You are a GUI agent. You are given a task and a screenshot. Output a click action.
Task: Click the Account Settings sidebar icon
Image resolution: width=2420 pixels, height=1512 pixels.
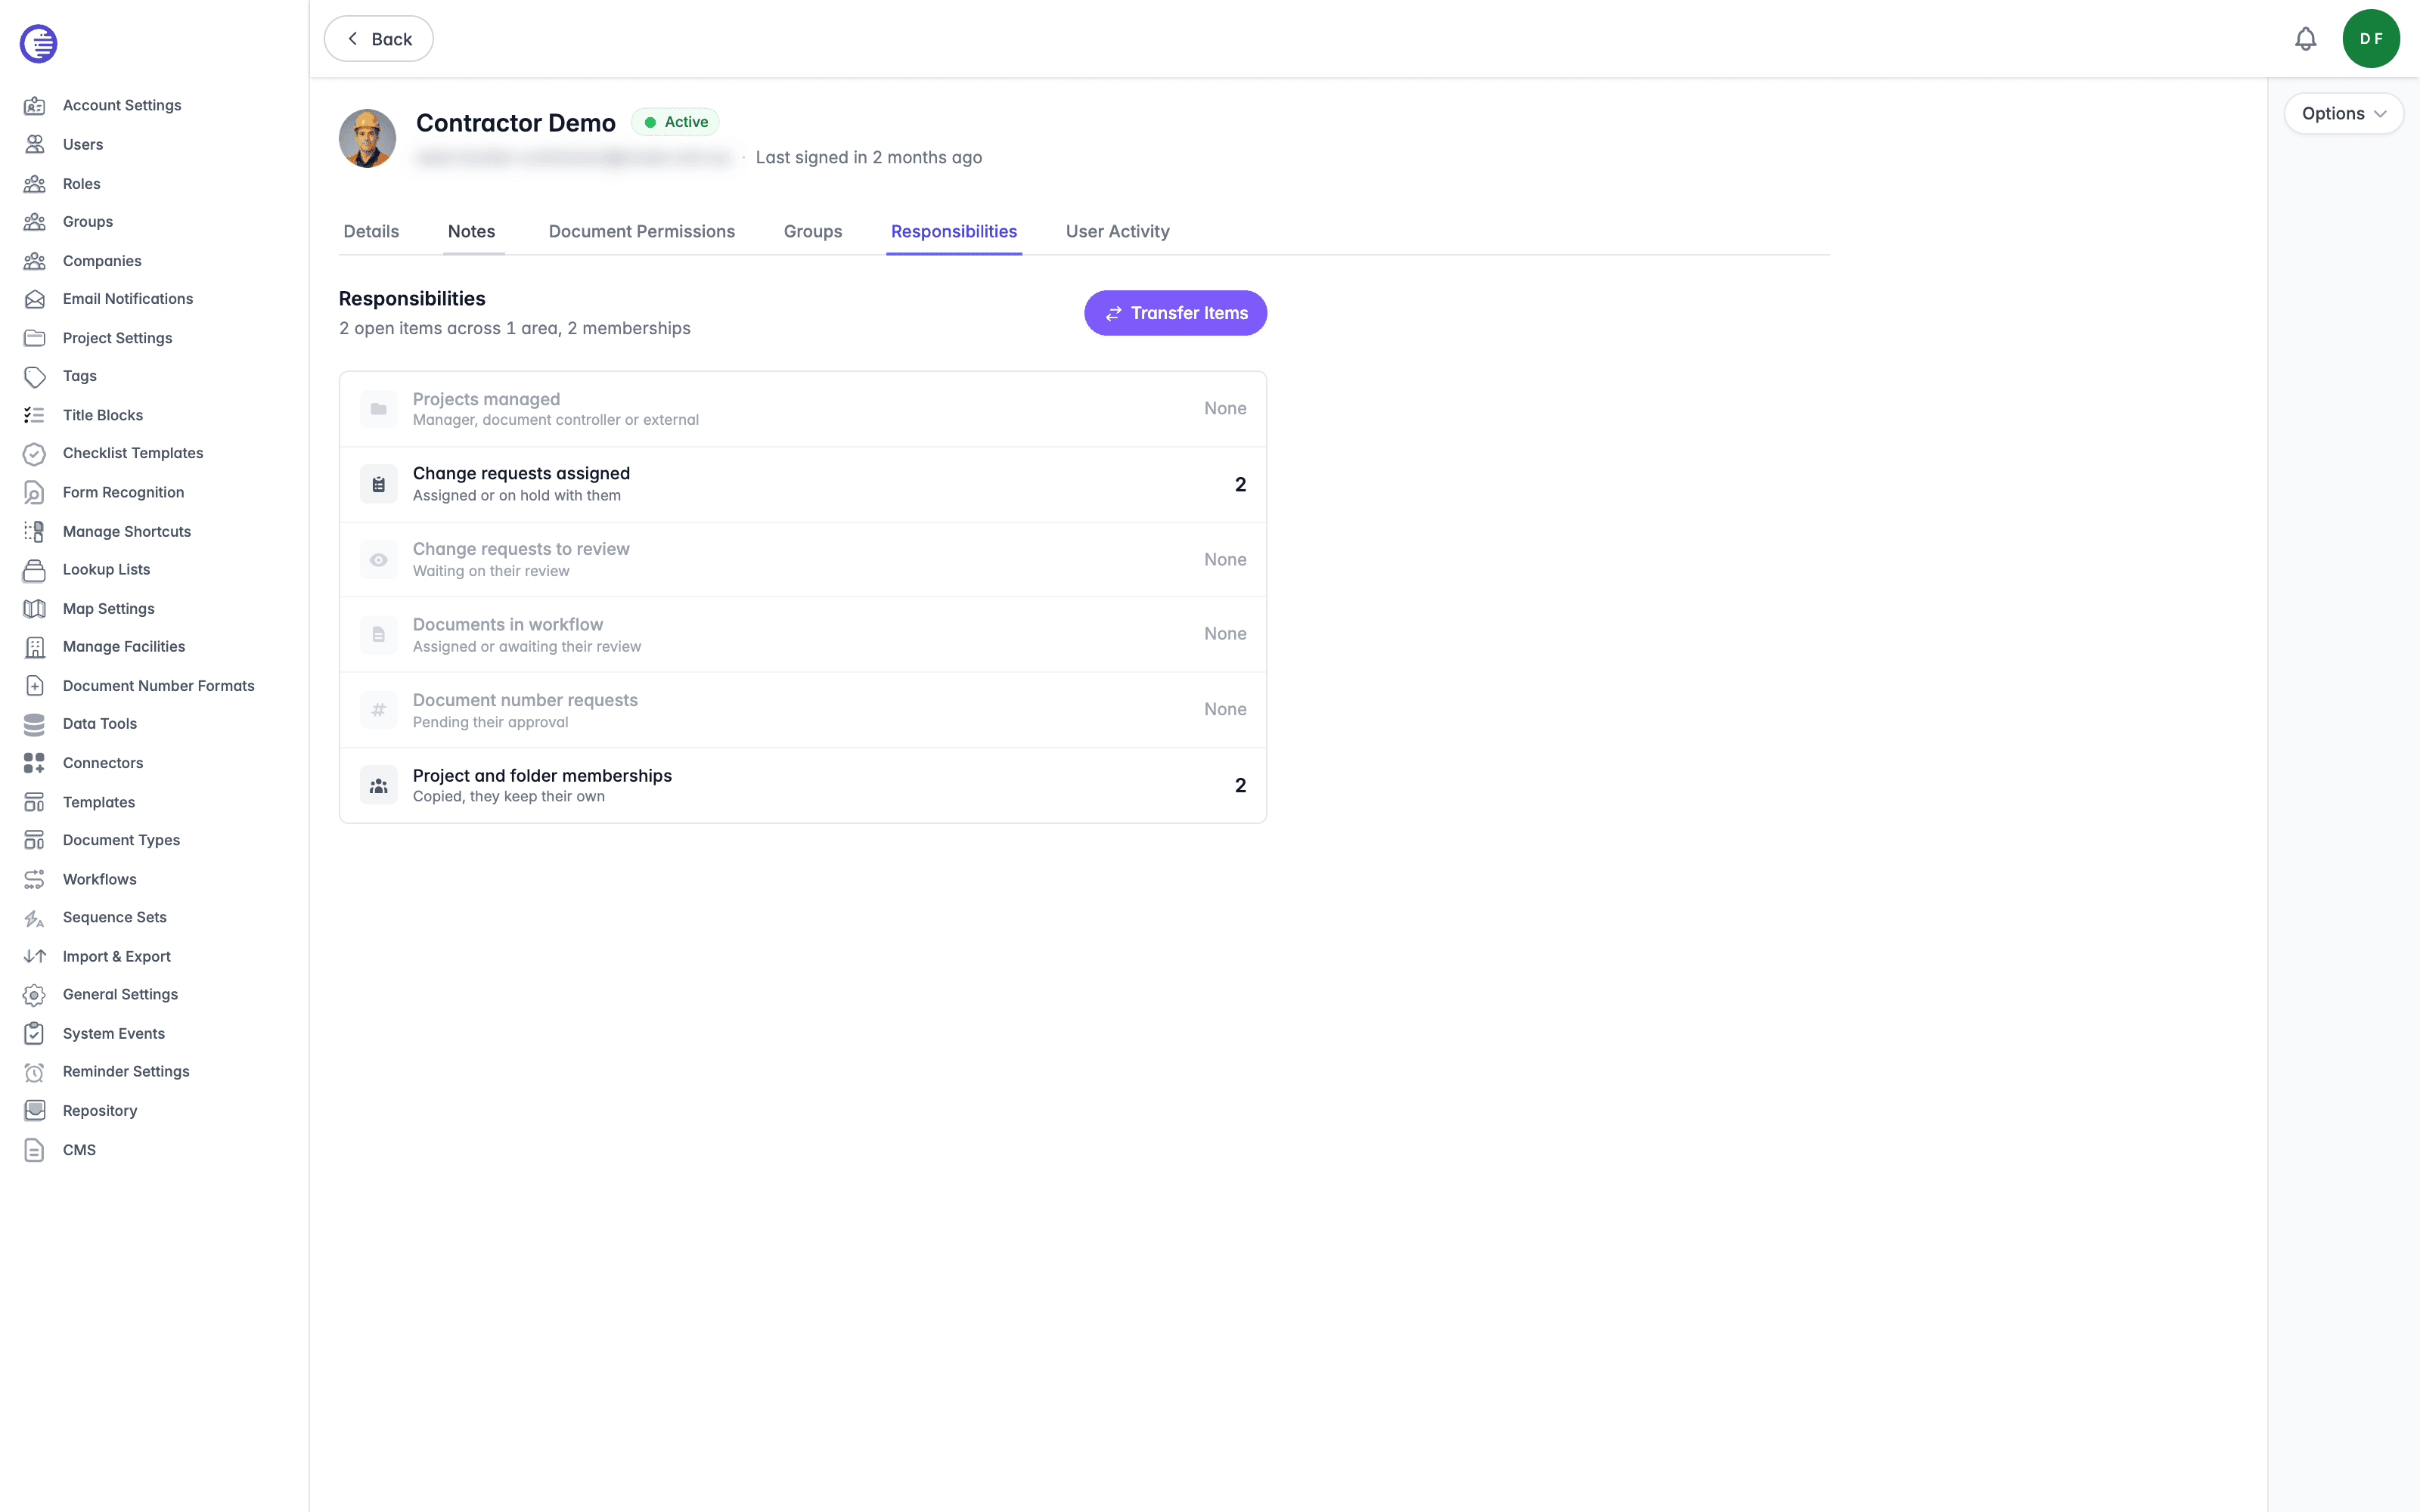tap(34, 105)
